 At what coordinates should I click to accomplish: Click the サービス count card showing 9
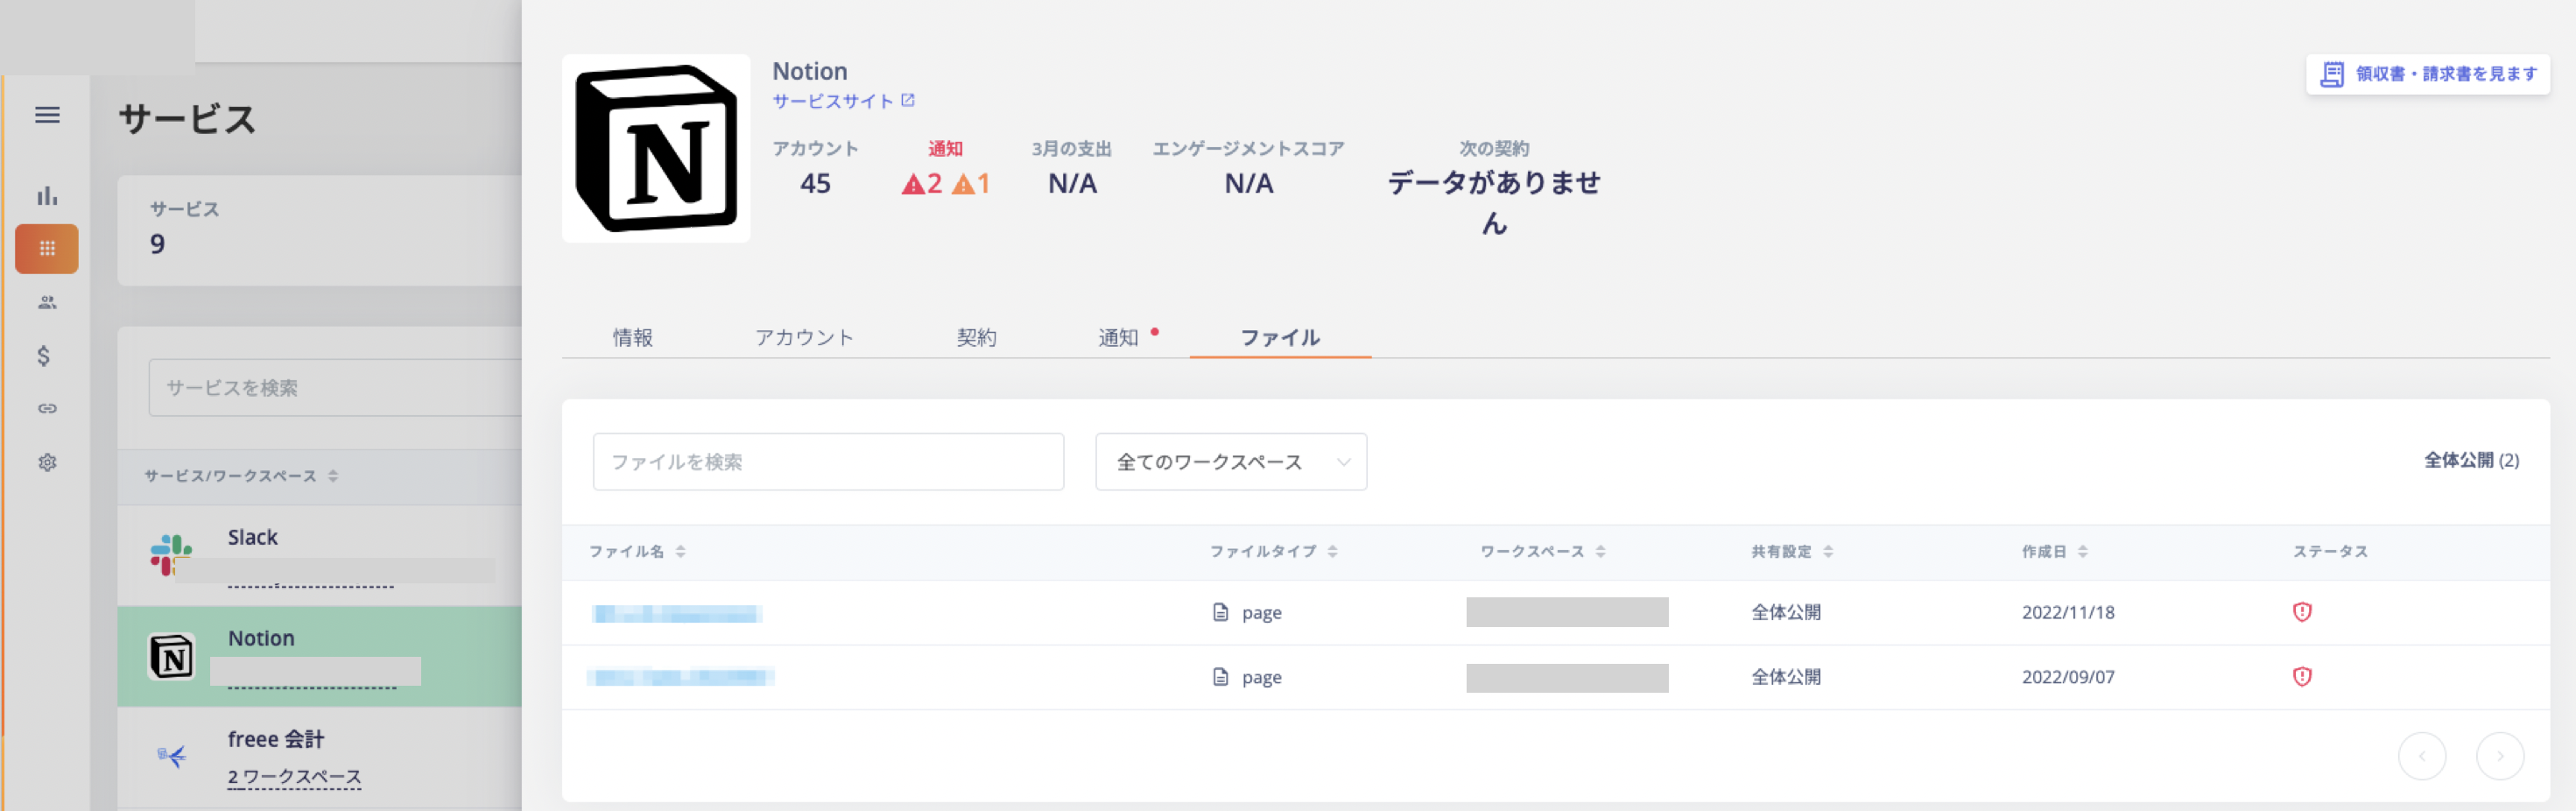[x=319, y=231]
